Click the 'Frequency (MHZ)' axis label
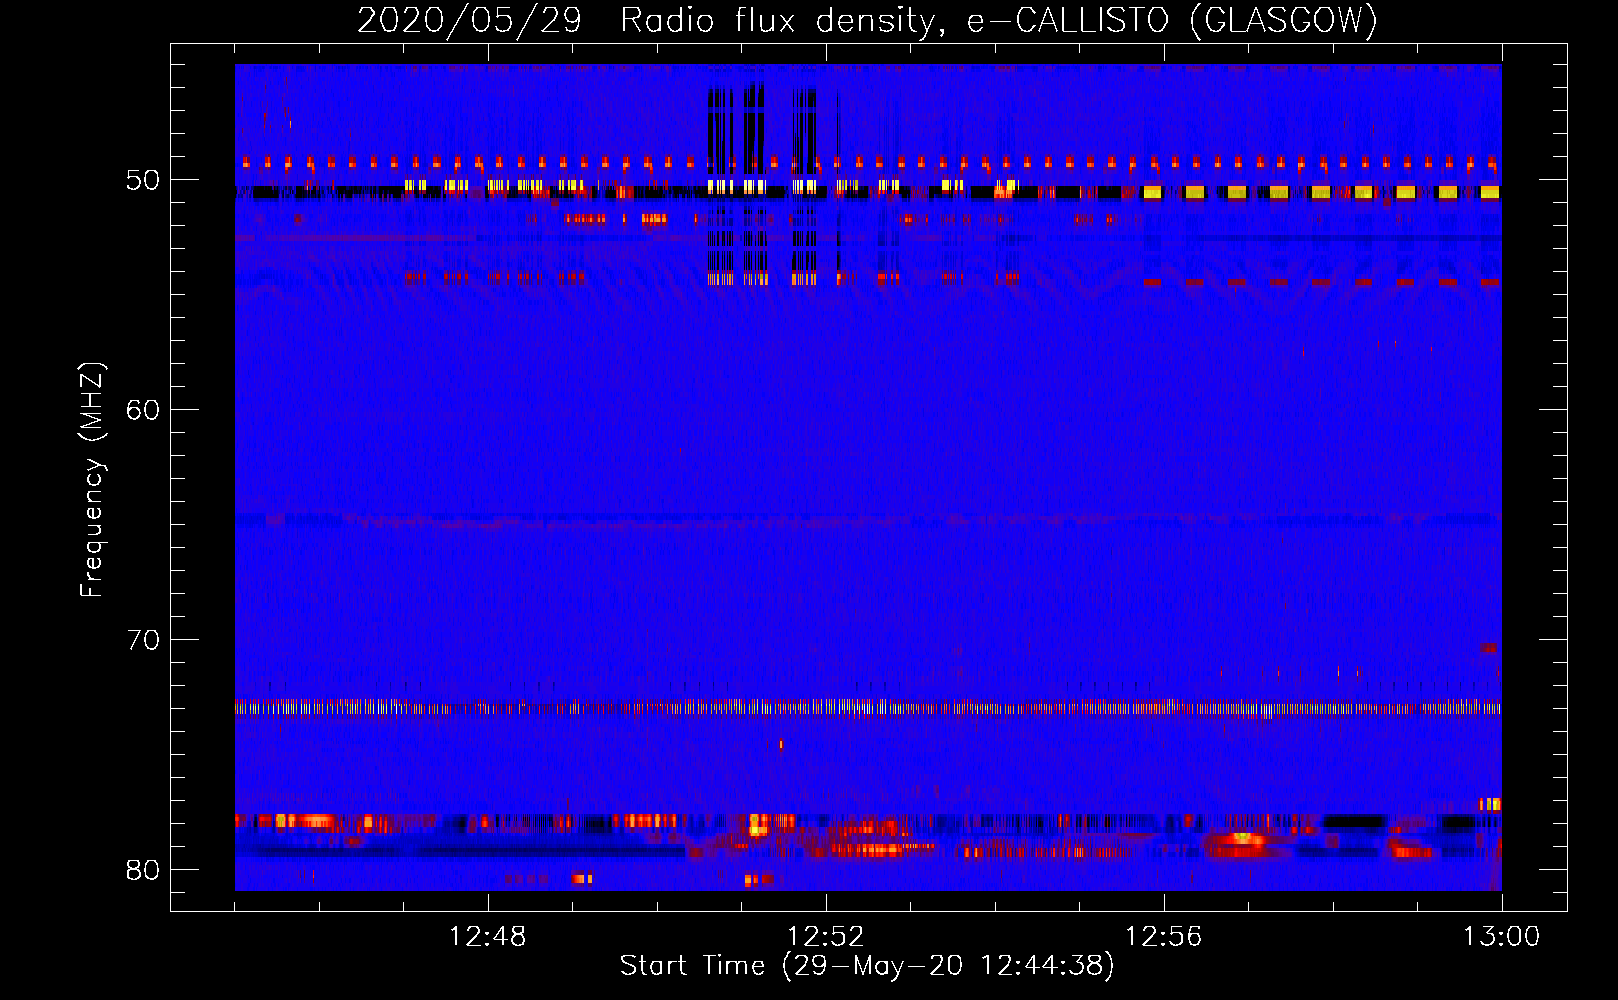 click(x=92, y=480)
